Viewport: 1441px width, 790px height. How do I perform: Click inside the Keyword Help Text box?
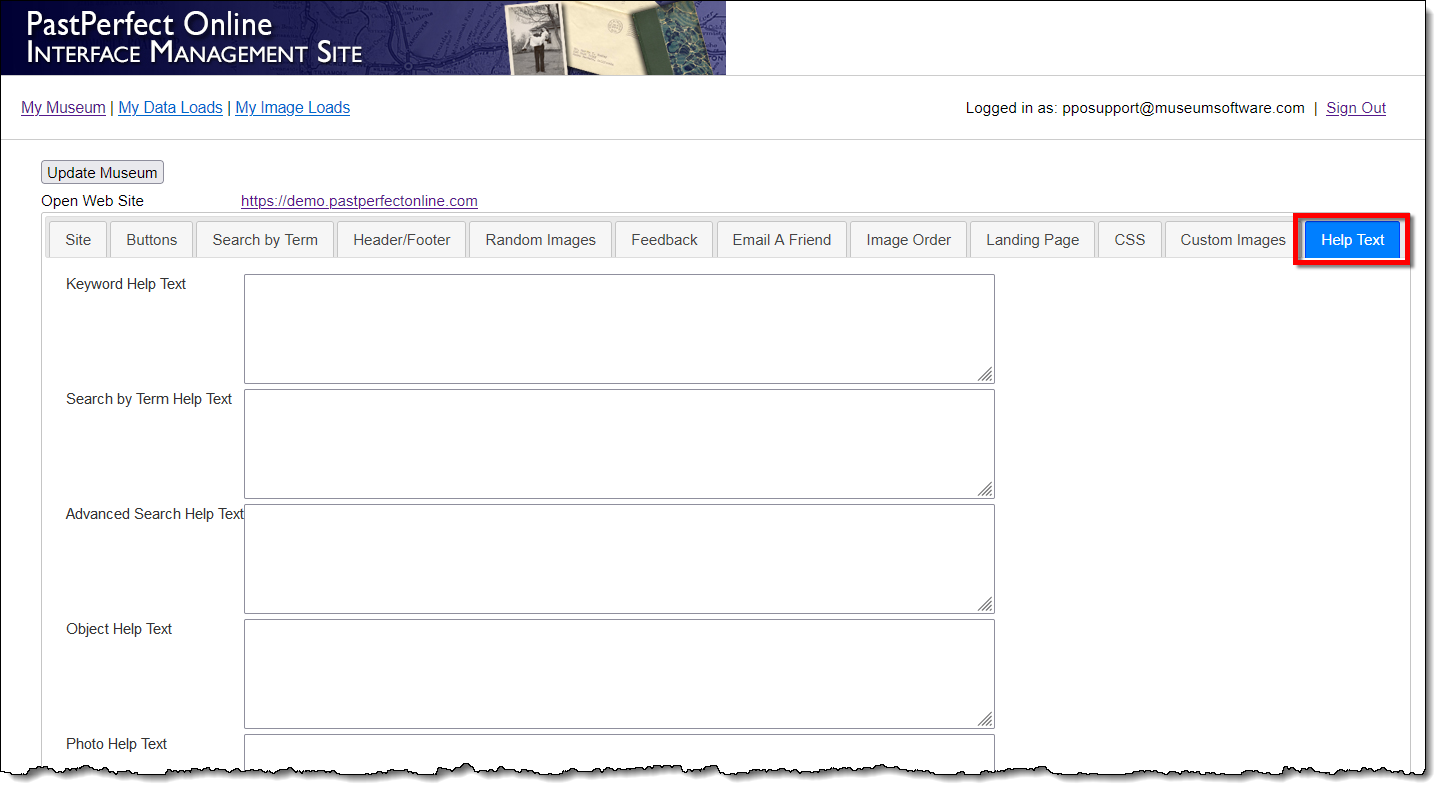(x=618, y=328)
